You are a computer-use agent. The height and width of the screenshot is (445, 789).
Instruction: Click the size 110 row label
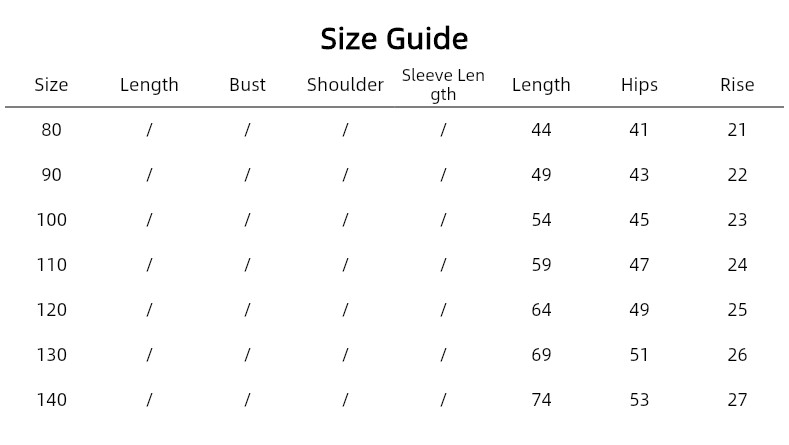point(51,265)
